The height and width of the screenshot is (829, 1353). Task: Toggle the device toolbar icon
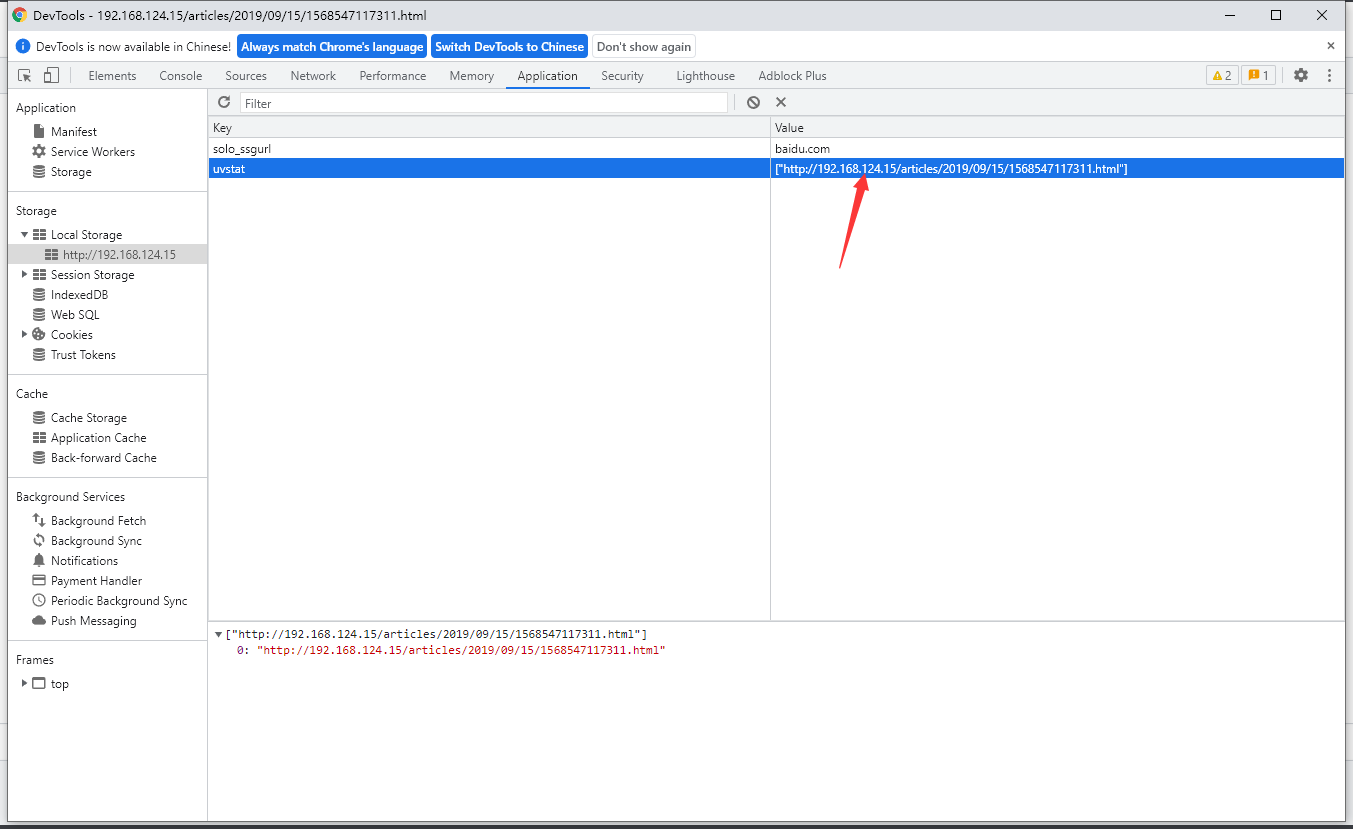coord(51,76)
